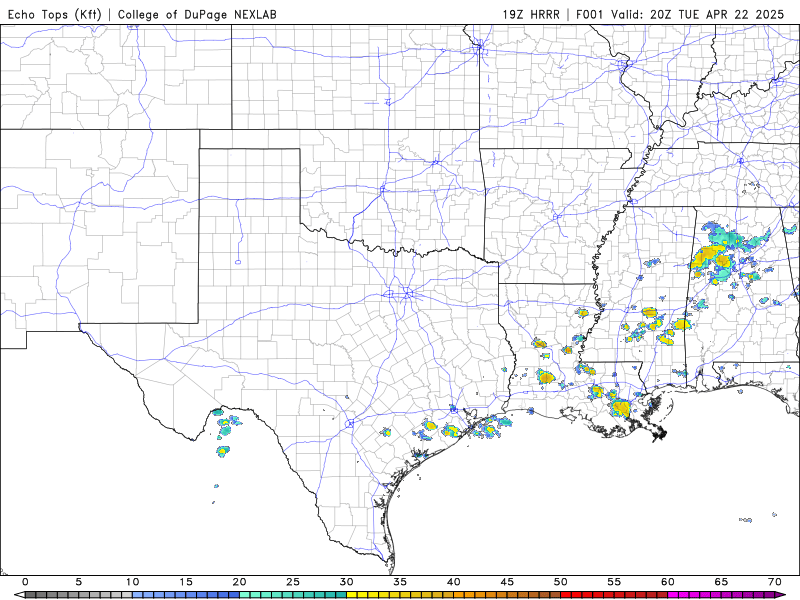Click the "45" tick label on the color scale
This screenshot has height=600, width=800.
(507, 582)
